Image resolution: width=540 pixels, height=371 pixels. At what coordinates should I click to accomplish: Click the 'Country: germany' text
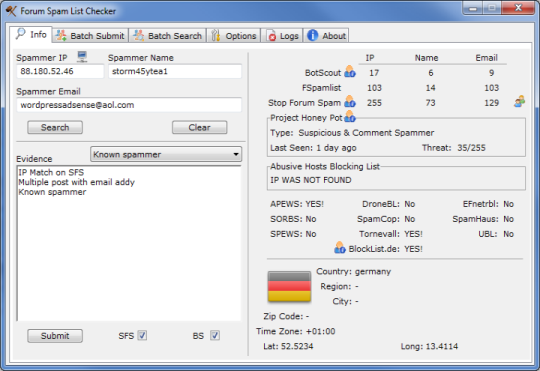click(354, 271)
